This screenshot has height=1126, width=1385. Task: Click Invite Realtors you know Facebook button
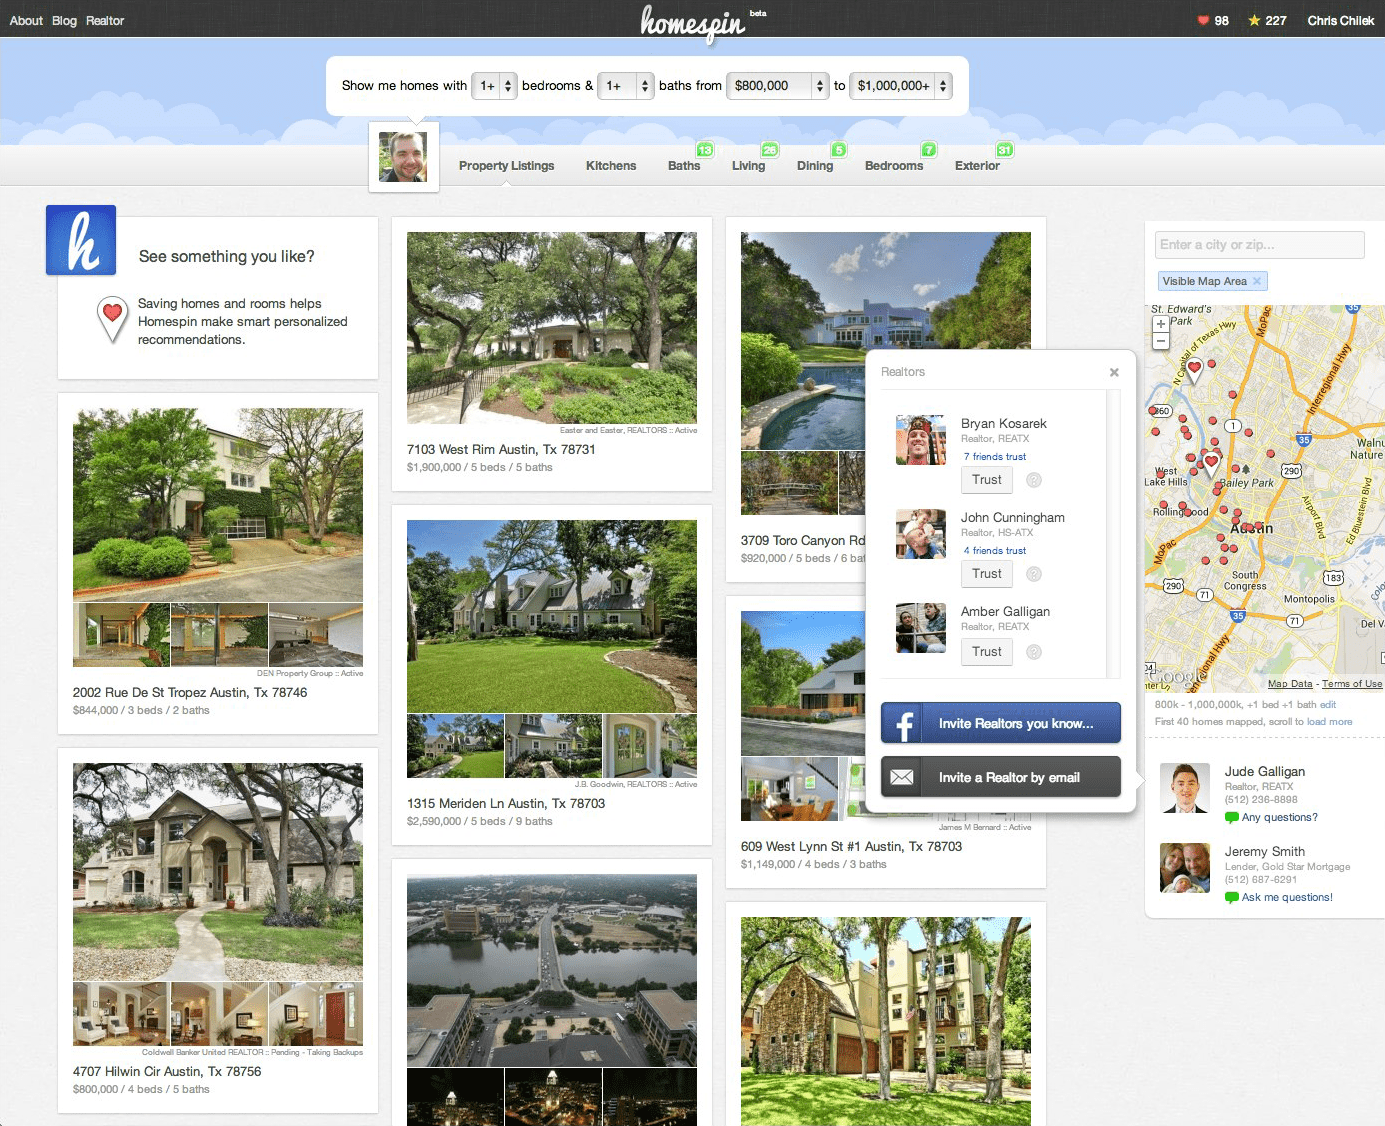tap(1000, 723)
